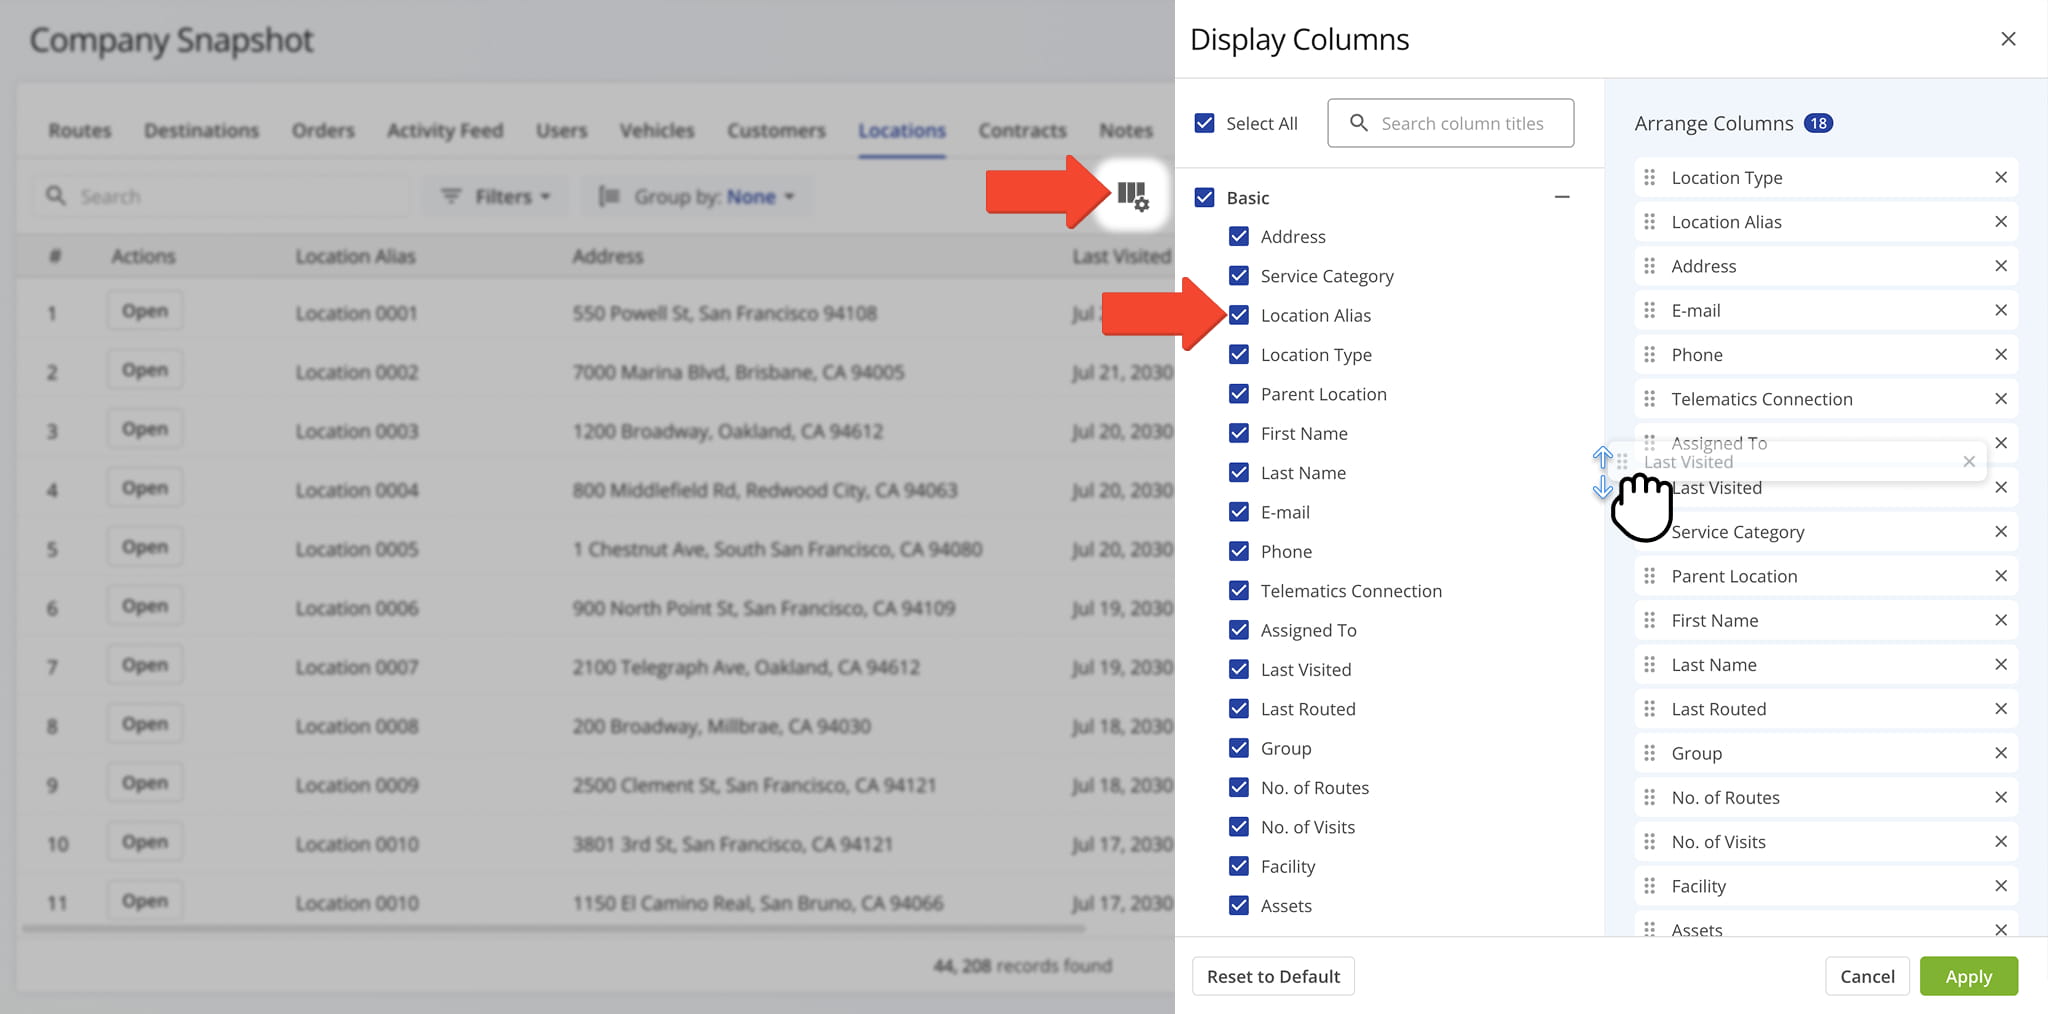2048x1014 pixels.
Task: Switch to the Activity Feed tab
Action: (x=445, y=130)
